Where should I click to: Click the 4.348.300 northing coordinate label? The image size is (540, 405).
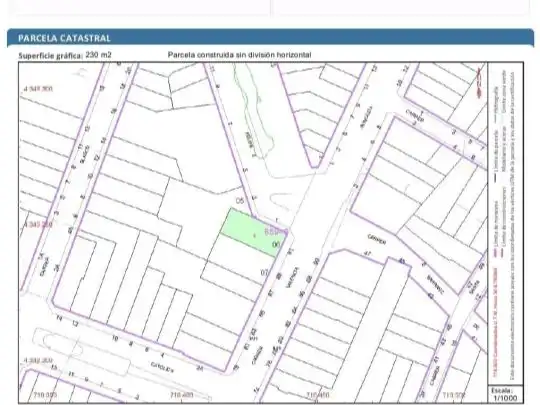coord(38,89)
